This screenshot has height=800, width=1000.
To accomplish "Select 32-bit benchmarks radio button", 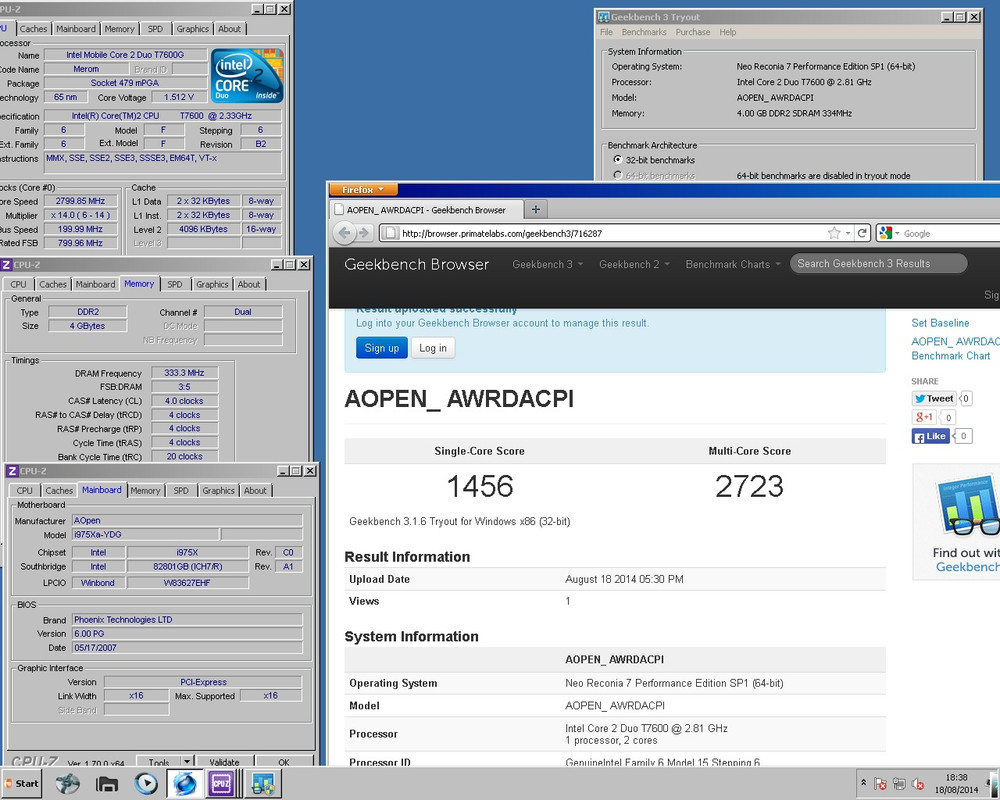I will (x=617, y=159).
